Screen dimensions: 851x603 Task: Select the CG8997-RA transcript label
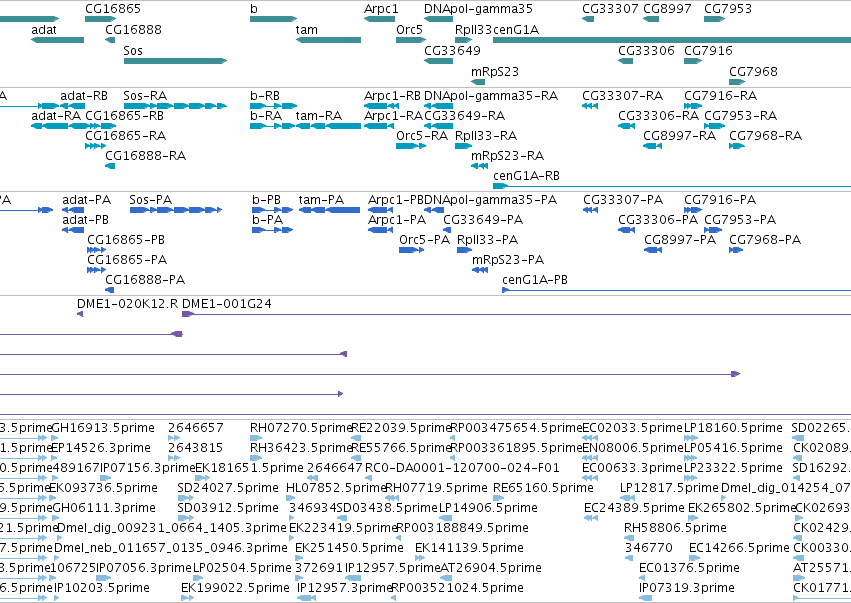pyautogui.click(x=679, y=136)
